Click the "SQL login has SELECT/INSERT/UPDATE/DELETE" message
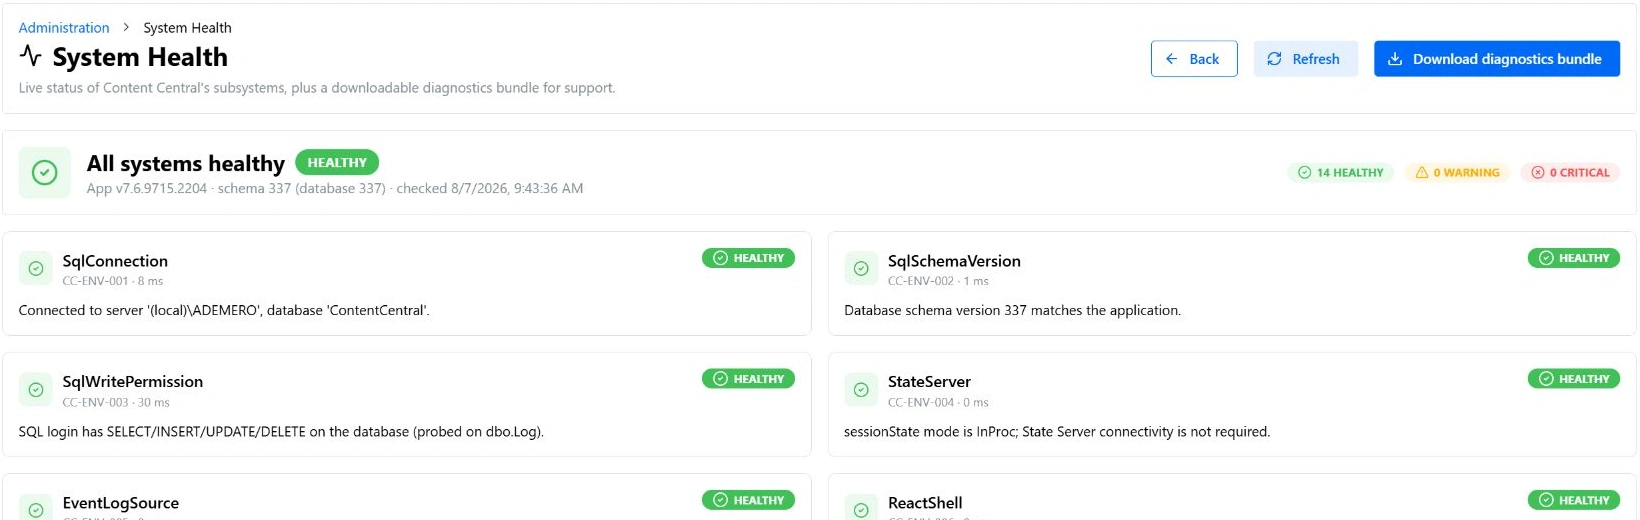Image resolution: width=1640 pixels, height=520 pixels. click(281, 432)
